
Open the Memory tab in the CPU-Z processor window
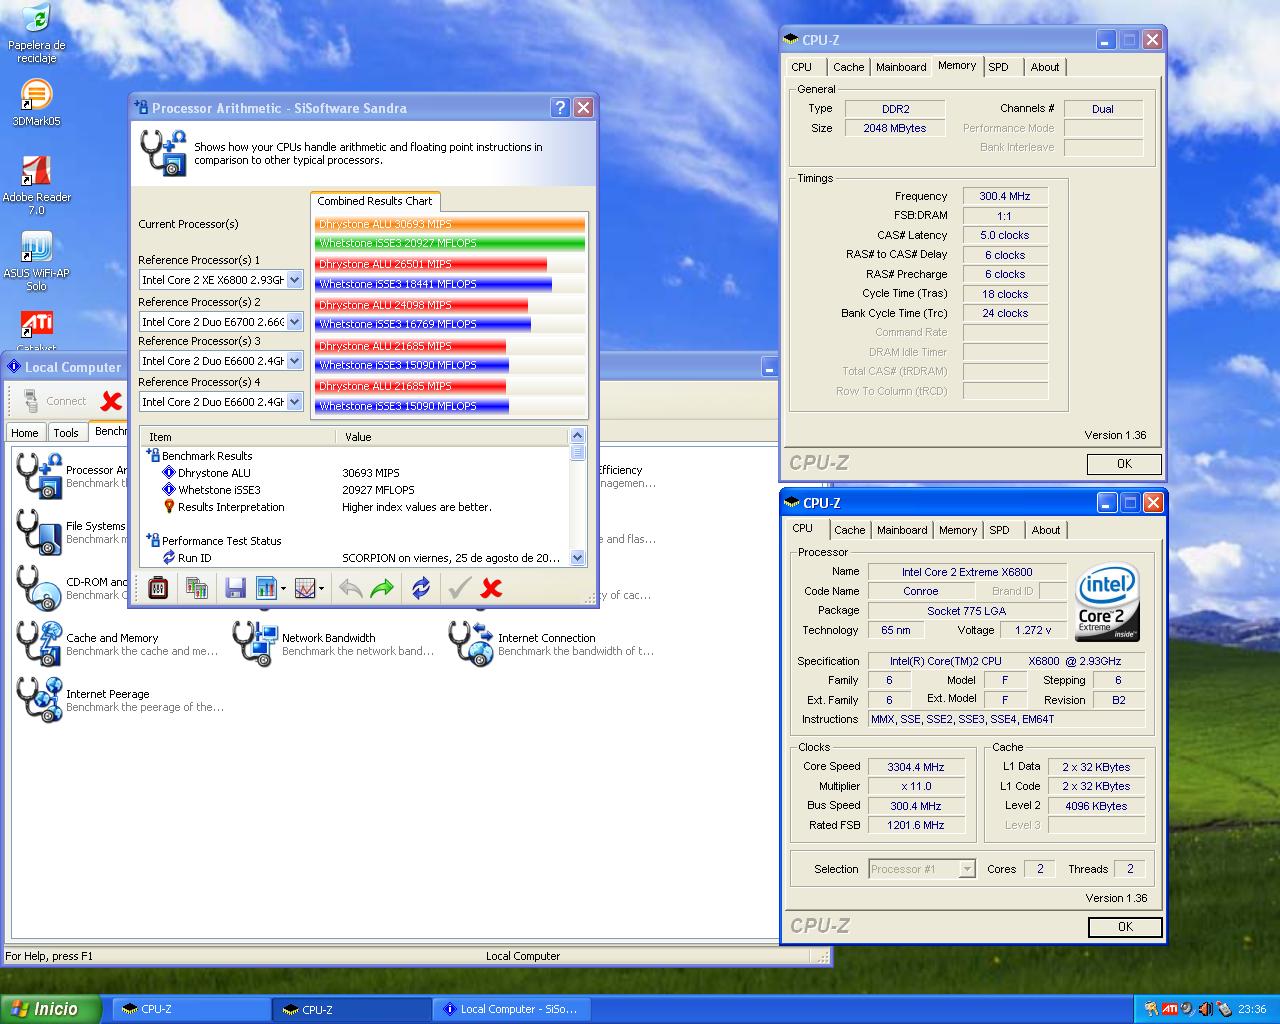[958, 530]
